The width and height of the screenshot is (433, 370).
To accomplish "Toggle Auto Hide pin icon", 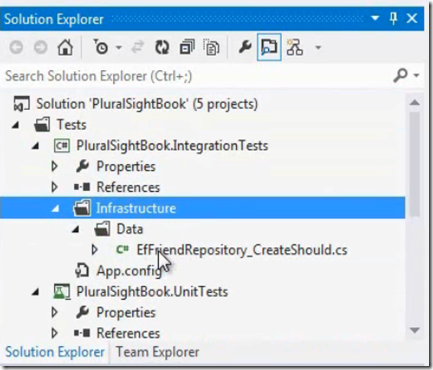I will point(394,18).
